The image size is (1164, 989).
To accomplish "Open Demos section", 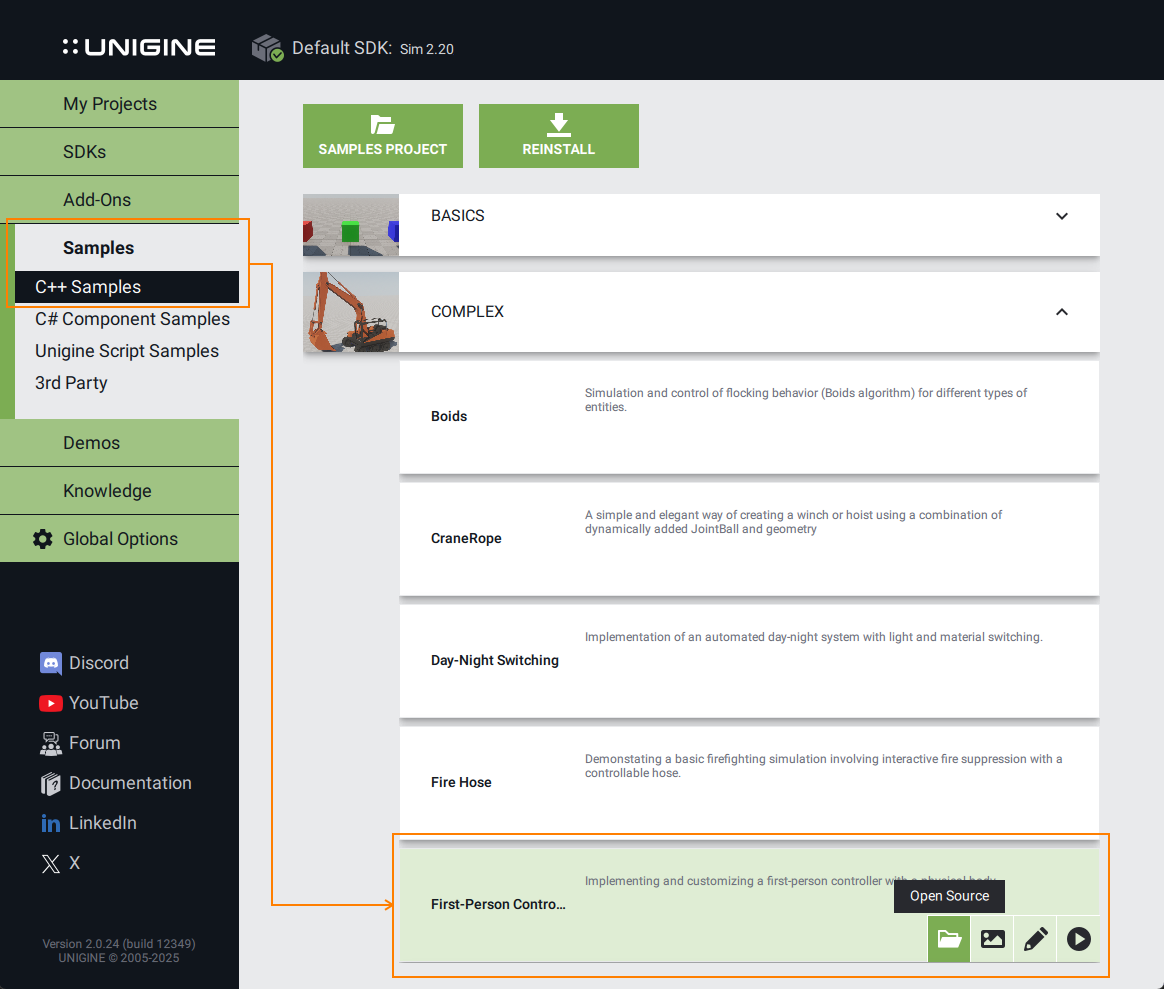I will coord(120,443).
